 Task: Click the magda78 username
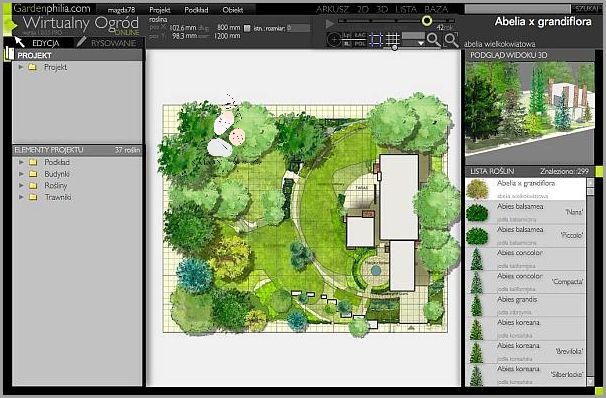[x=121, y=10]
